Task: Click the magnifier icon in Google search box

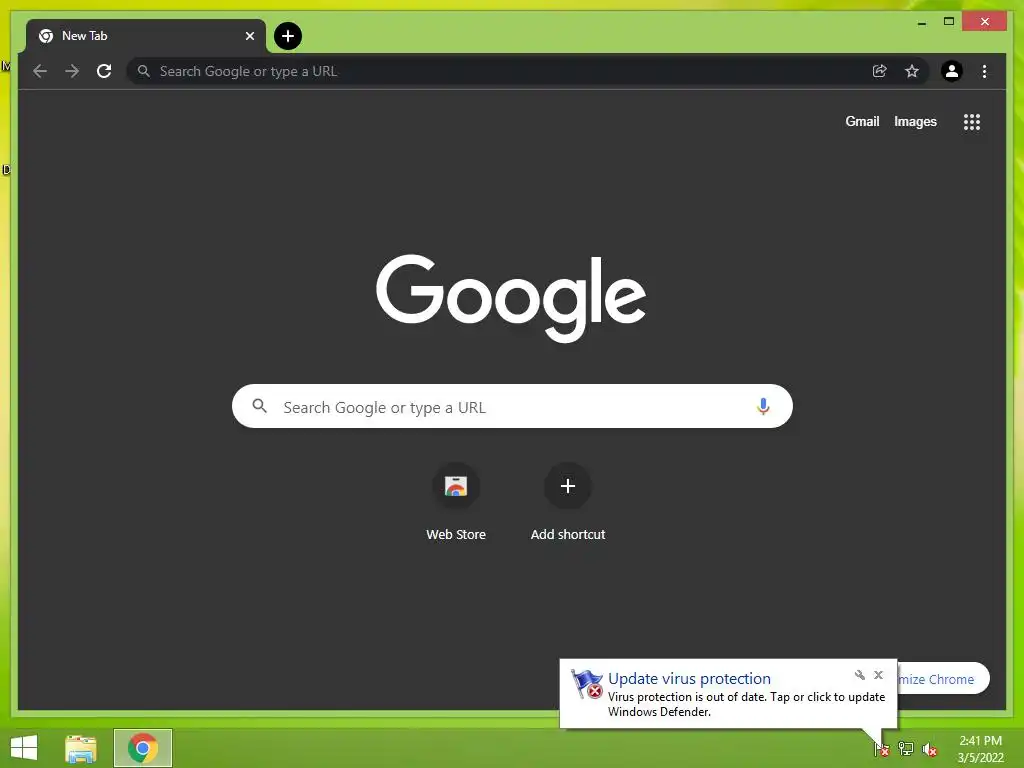Action: [259, 406]
